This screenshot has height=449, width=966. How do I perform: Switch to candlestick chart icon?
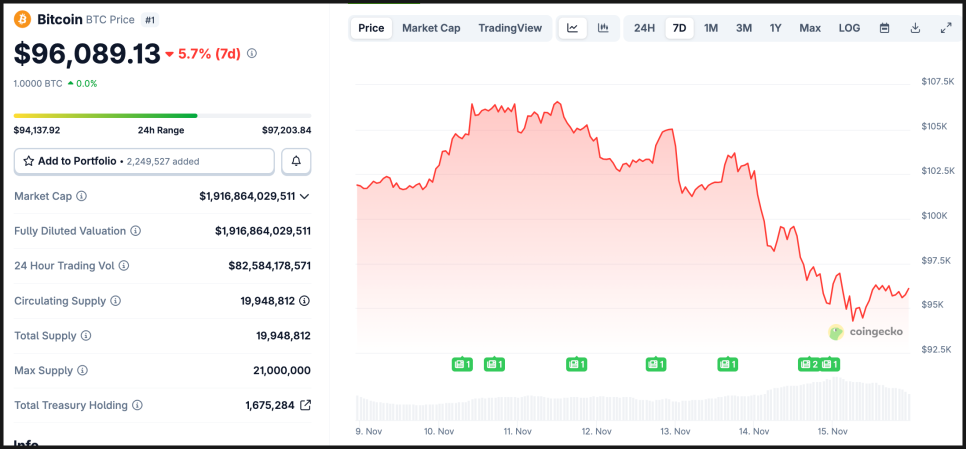click(603, 28)
